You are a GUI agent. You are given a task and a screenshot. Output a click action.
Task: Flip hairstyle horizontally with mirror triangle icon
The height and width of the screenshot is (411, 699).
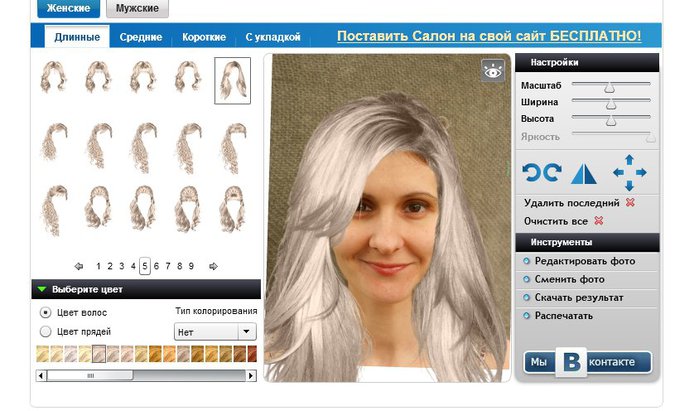point(584,173)
